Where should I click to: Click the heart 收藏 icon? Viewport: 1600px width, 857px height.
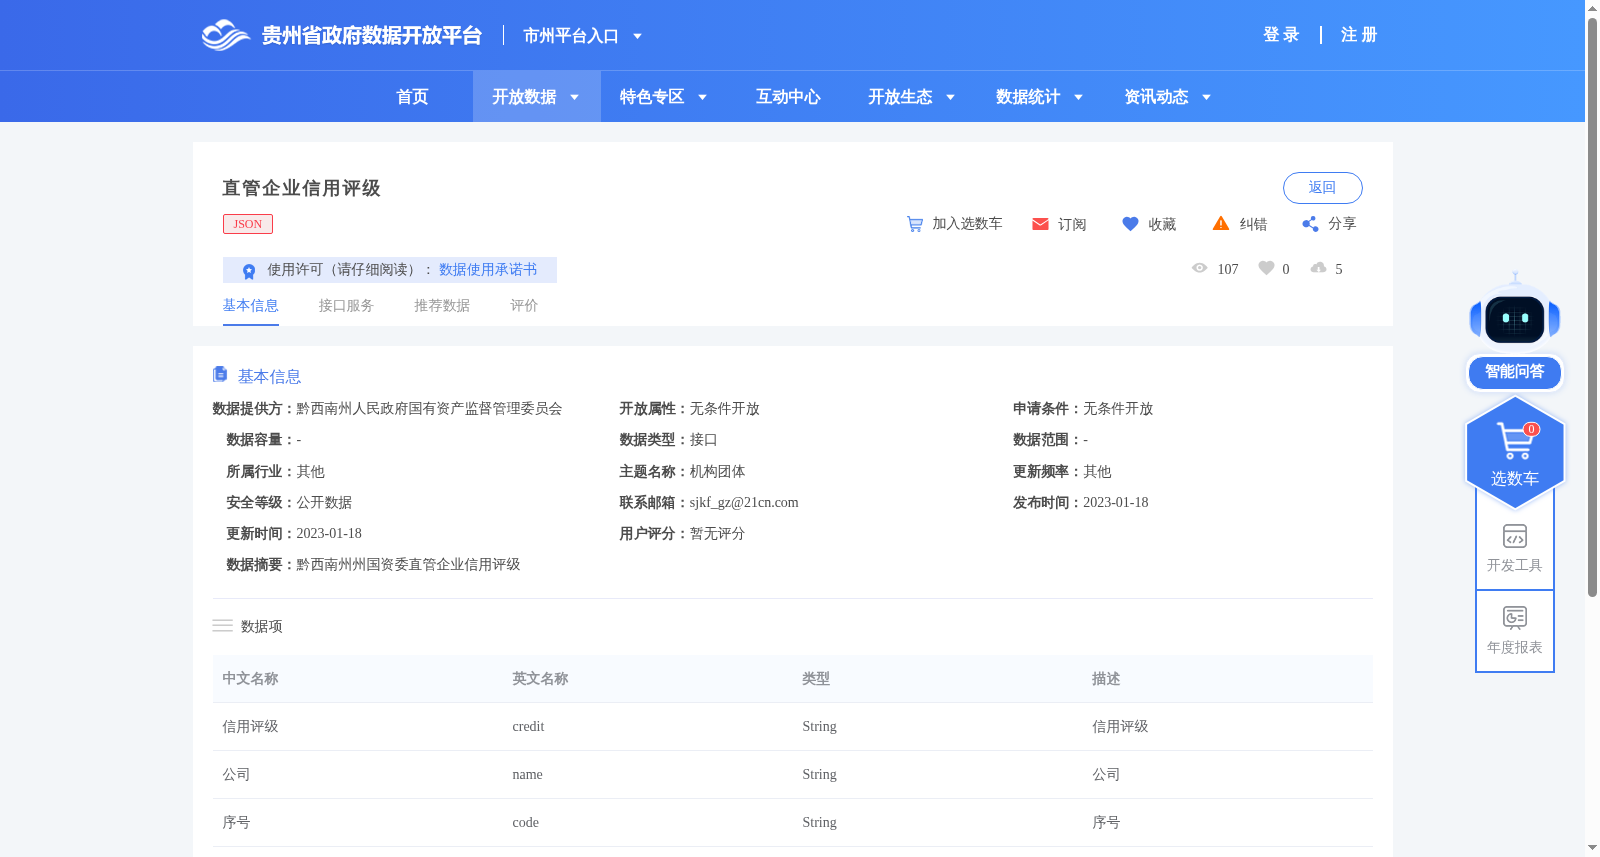[x=1130, y=224]
